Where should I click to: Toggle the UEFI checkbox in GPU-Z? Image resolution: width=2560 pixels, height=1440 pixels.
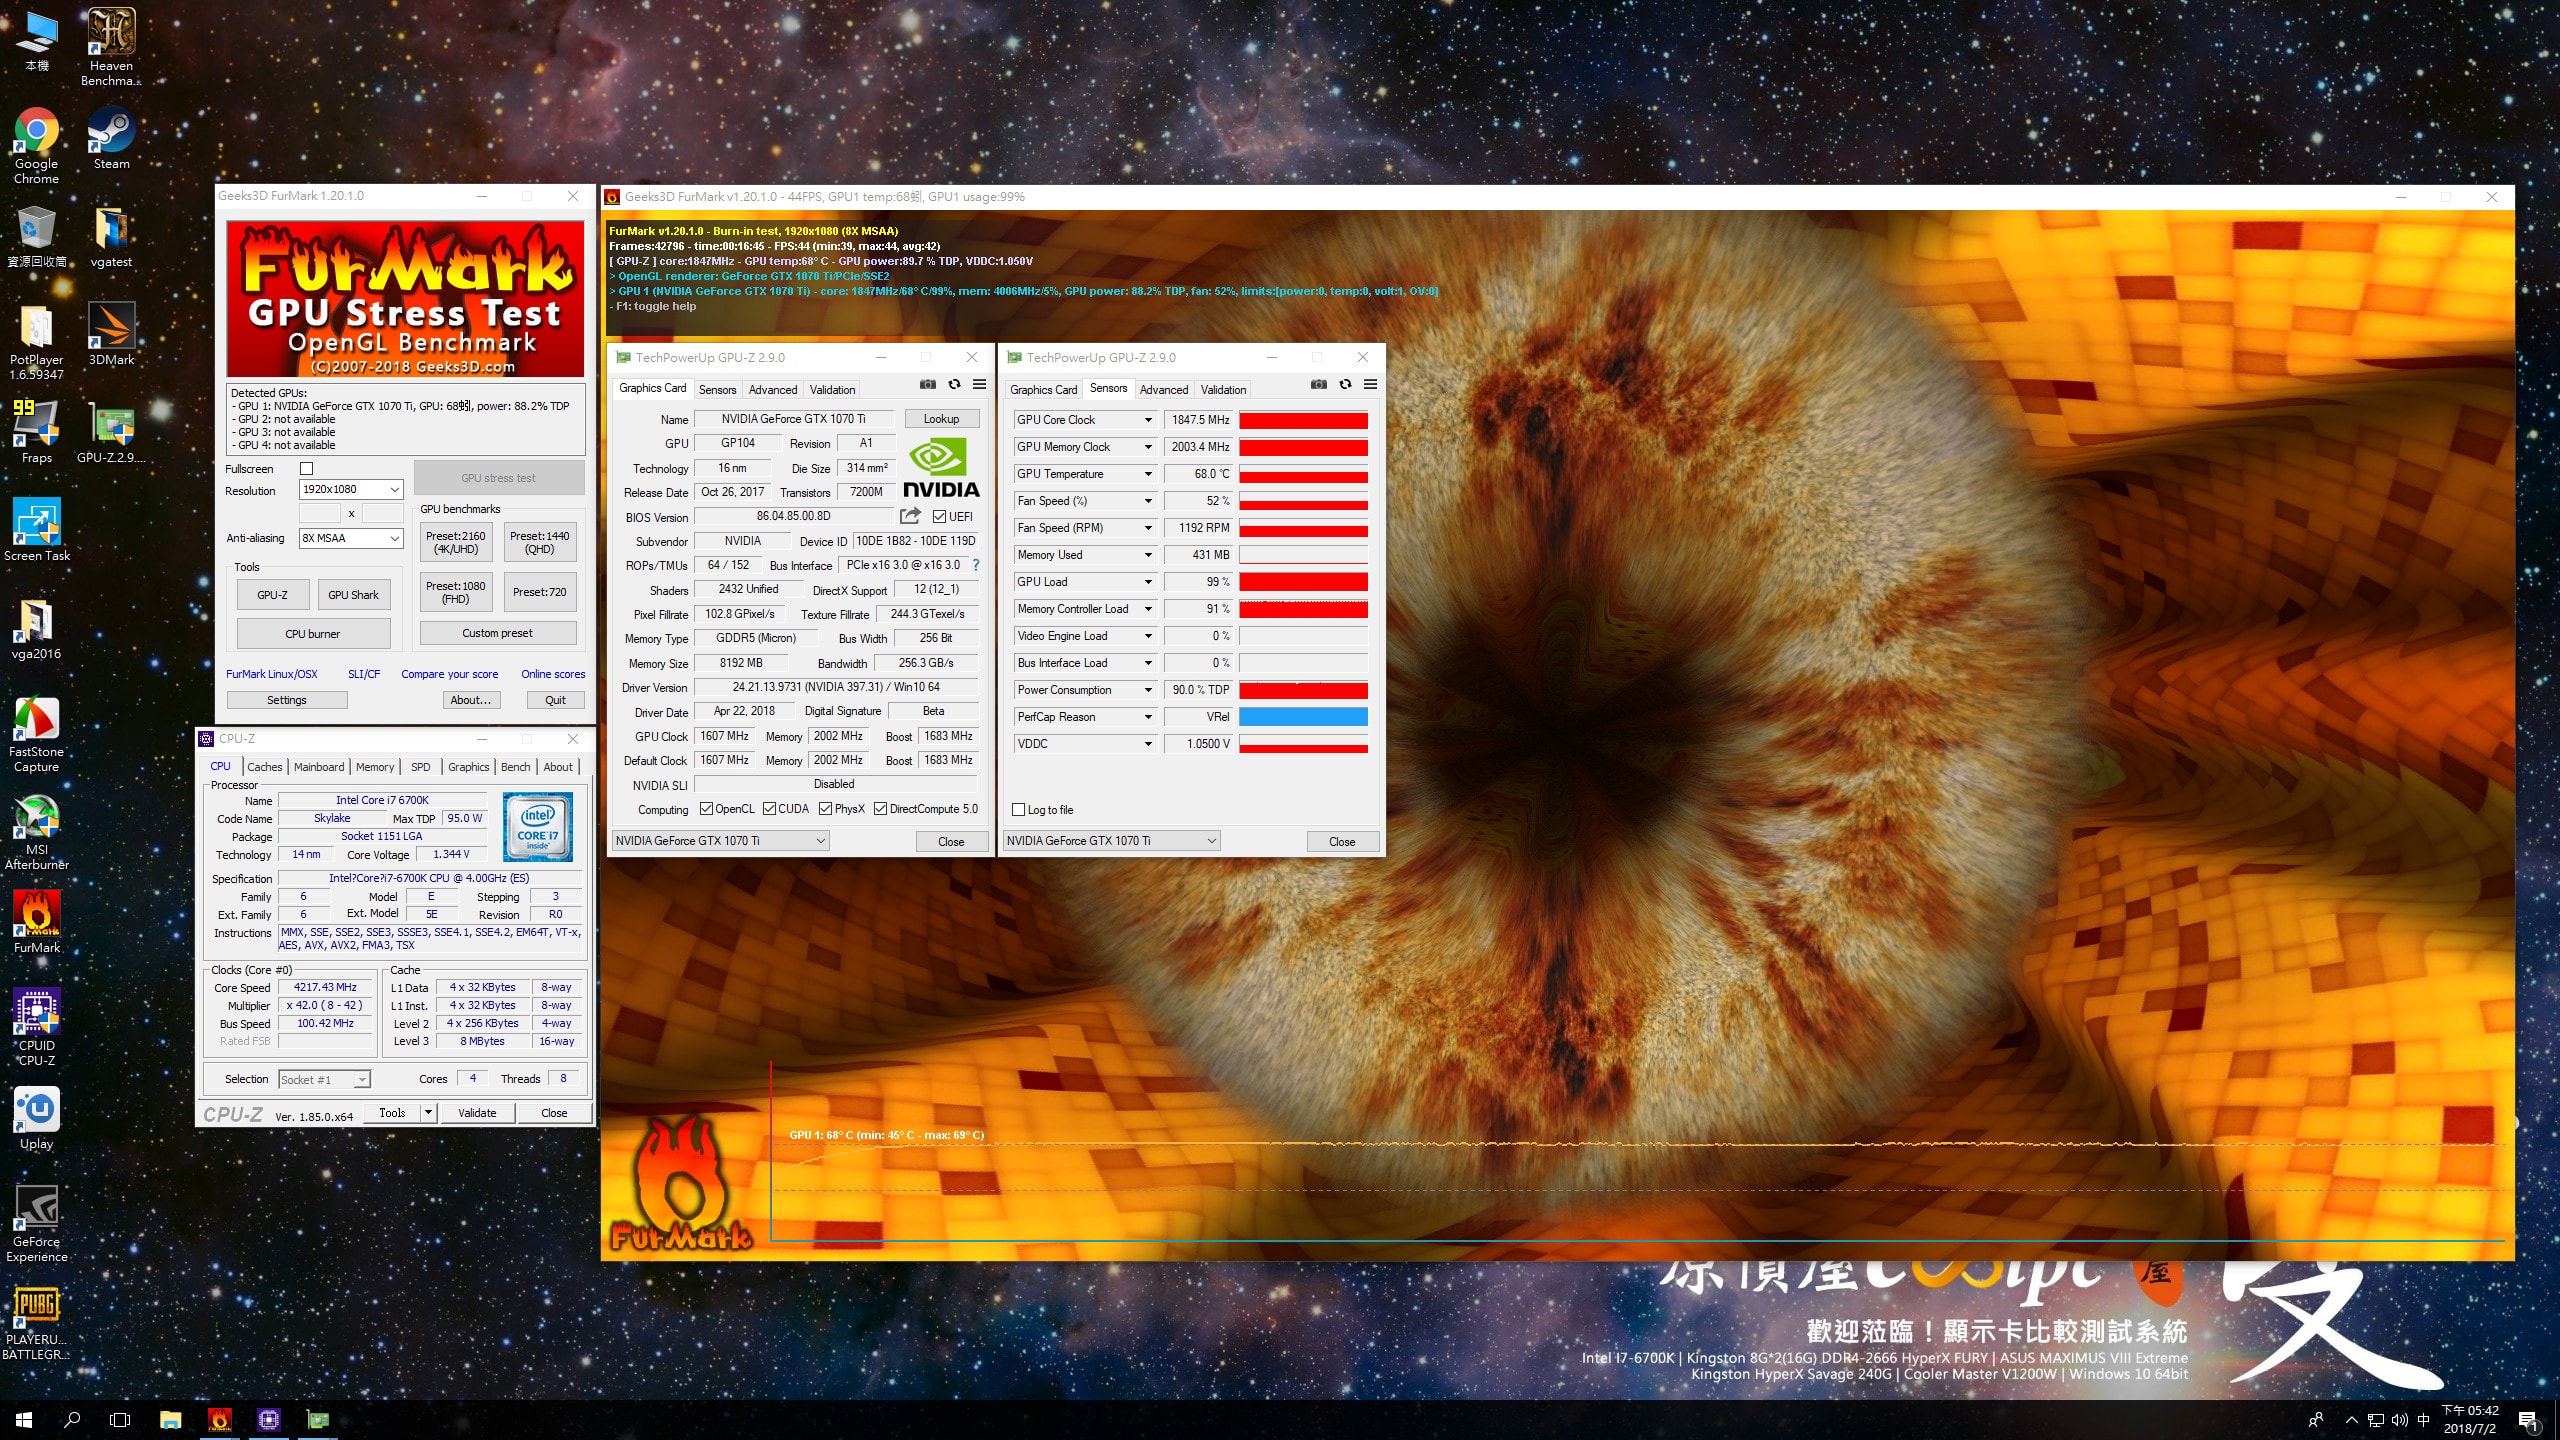click(940, 517)
